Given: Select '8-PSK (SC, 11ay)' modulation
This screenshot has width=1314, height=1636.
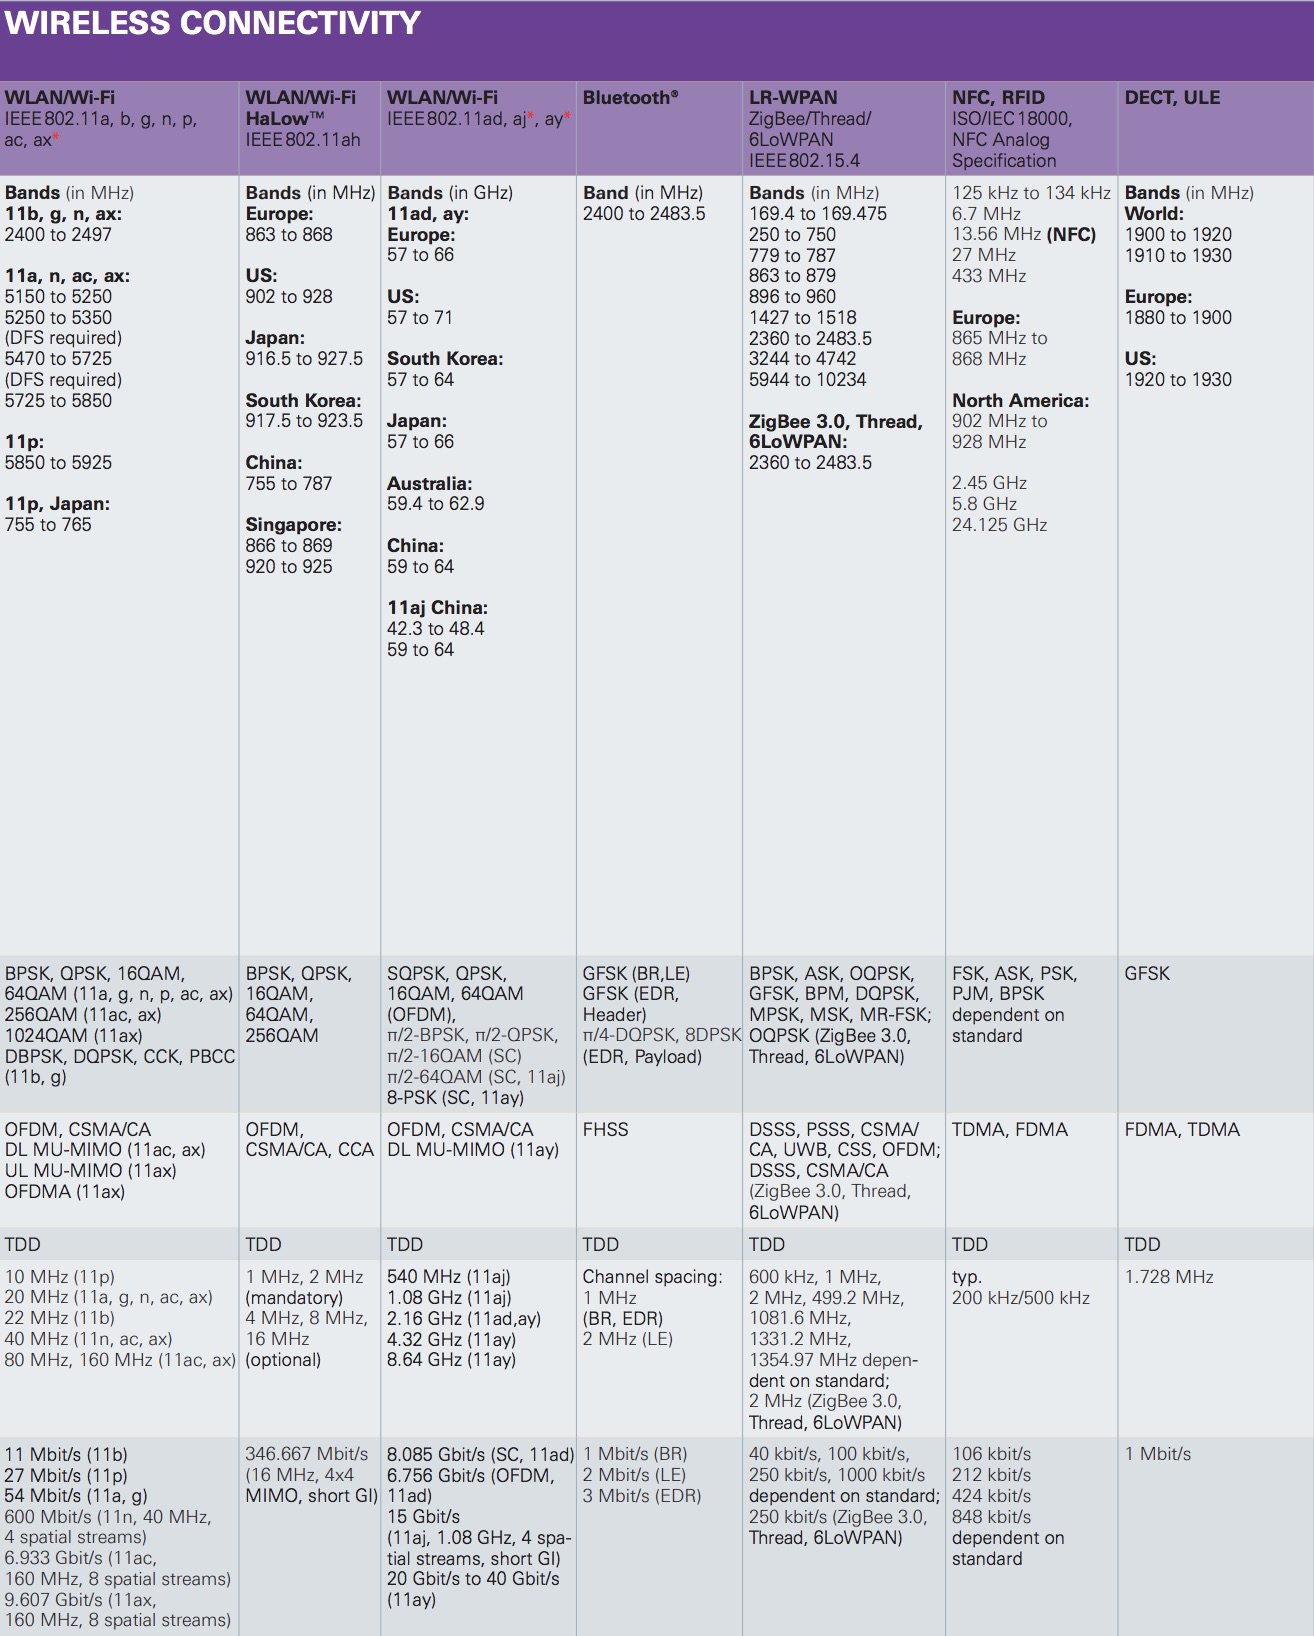Looking at the screenshot, I should pos(456,1098).
